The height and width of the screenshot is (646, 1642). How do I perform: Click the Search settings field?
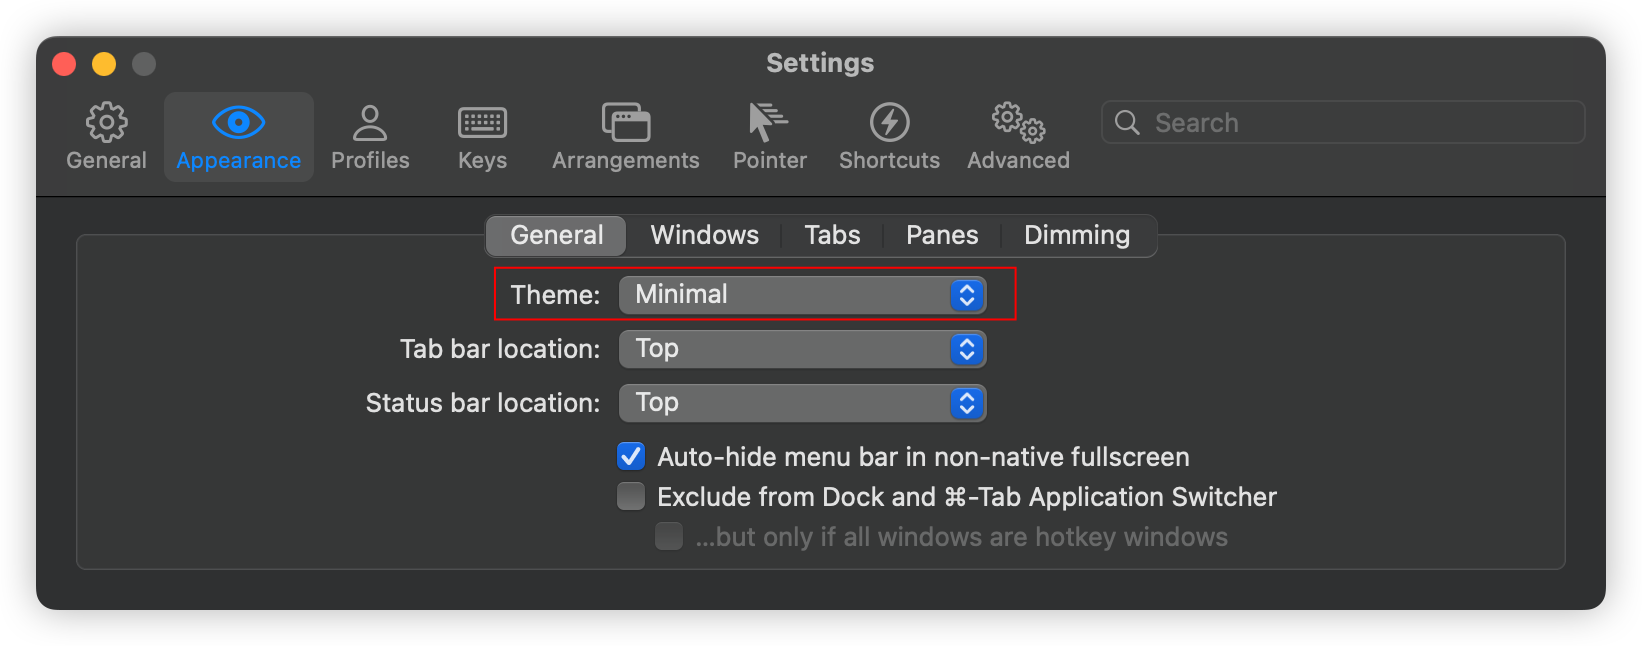1343,122
